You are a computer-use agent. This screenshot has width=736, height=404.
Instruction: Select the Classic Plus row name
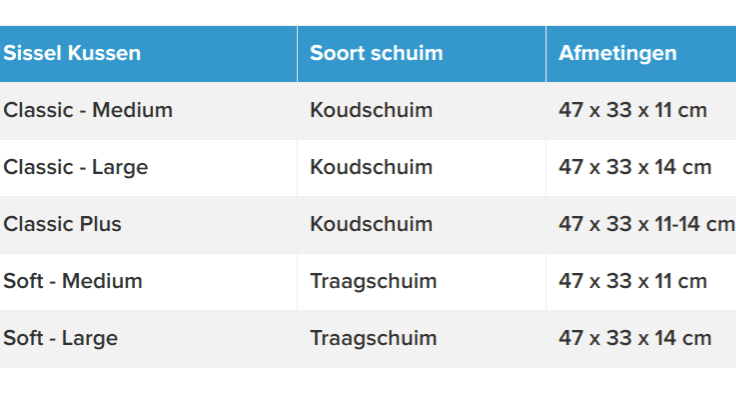pyautogui.click(x=62, y=224)
